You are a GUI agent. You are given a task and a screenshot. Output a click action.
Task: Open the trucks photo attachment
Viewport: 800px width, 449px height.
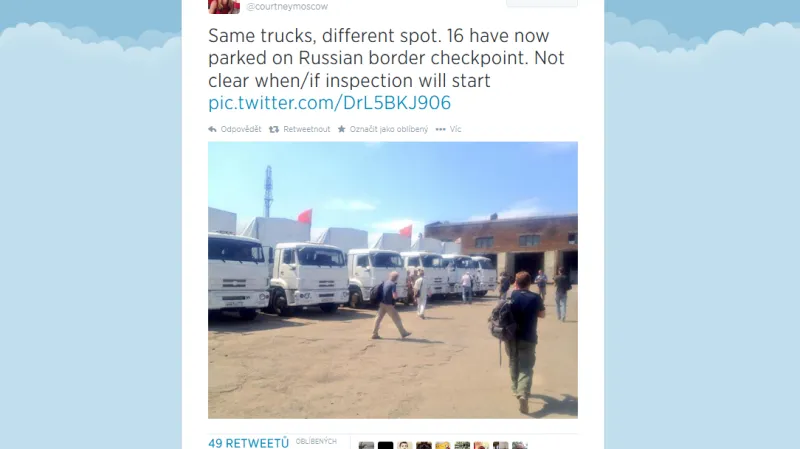click(393, 280)
